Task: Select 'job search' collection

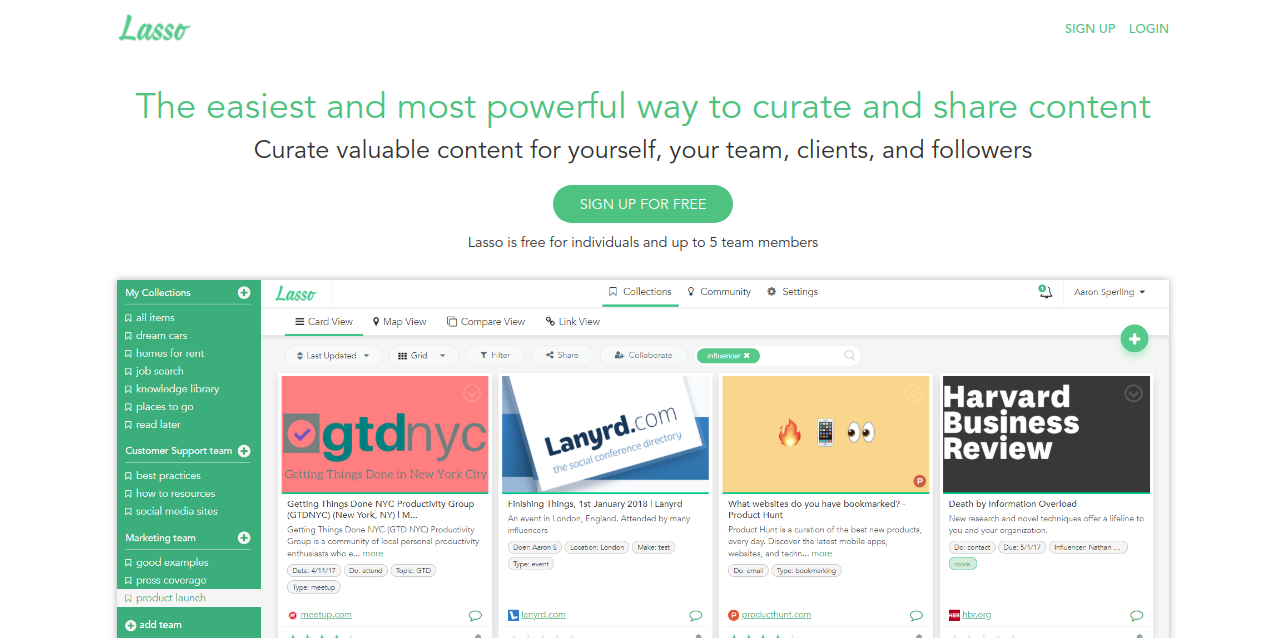Action: (x=159, y=371)
